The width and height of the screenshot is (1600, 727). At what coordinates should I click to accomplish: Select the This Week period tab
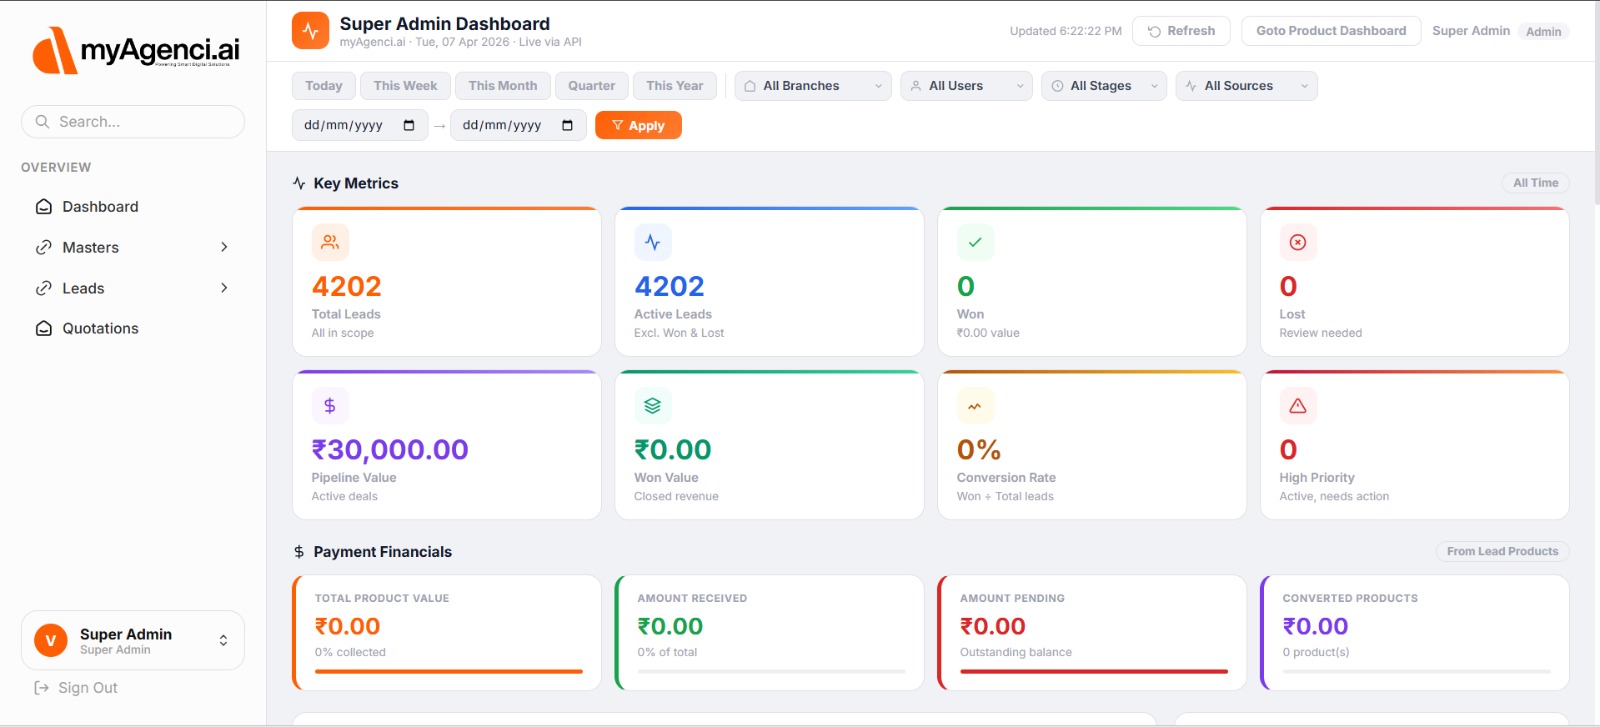point(405,86)
